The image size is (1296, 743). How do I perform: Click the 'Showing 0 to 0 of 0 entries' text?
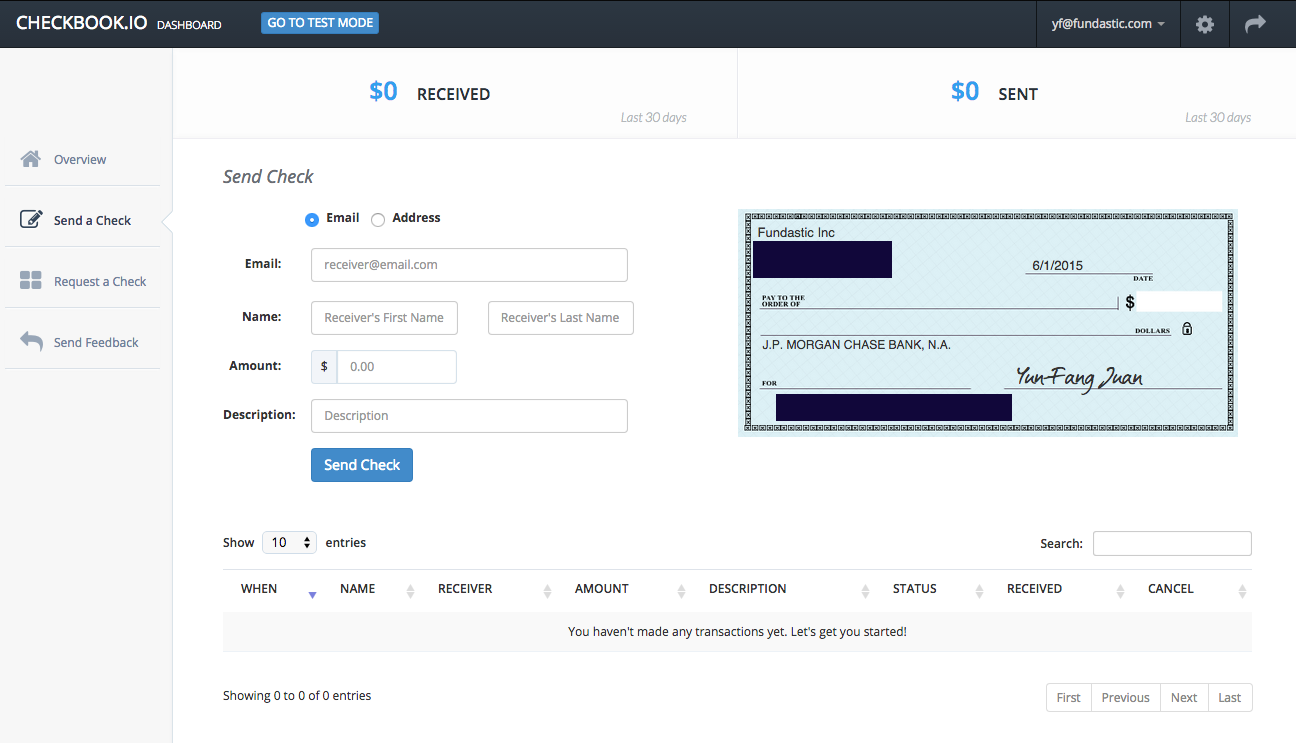297,695
